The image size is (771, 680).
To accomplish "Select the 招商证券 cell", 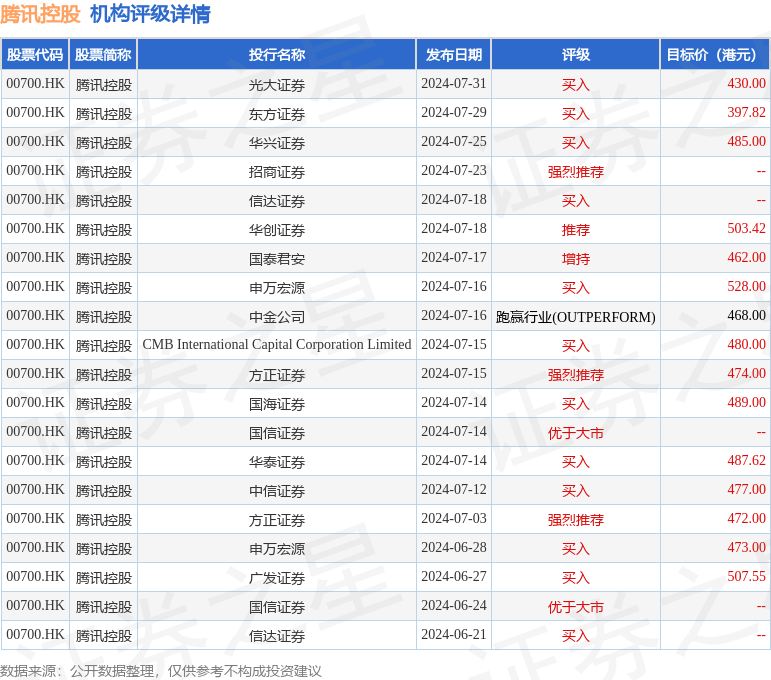I will click(277, 172).
